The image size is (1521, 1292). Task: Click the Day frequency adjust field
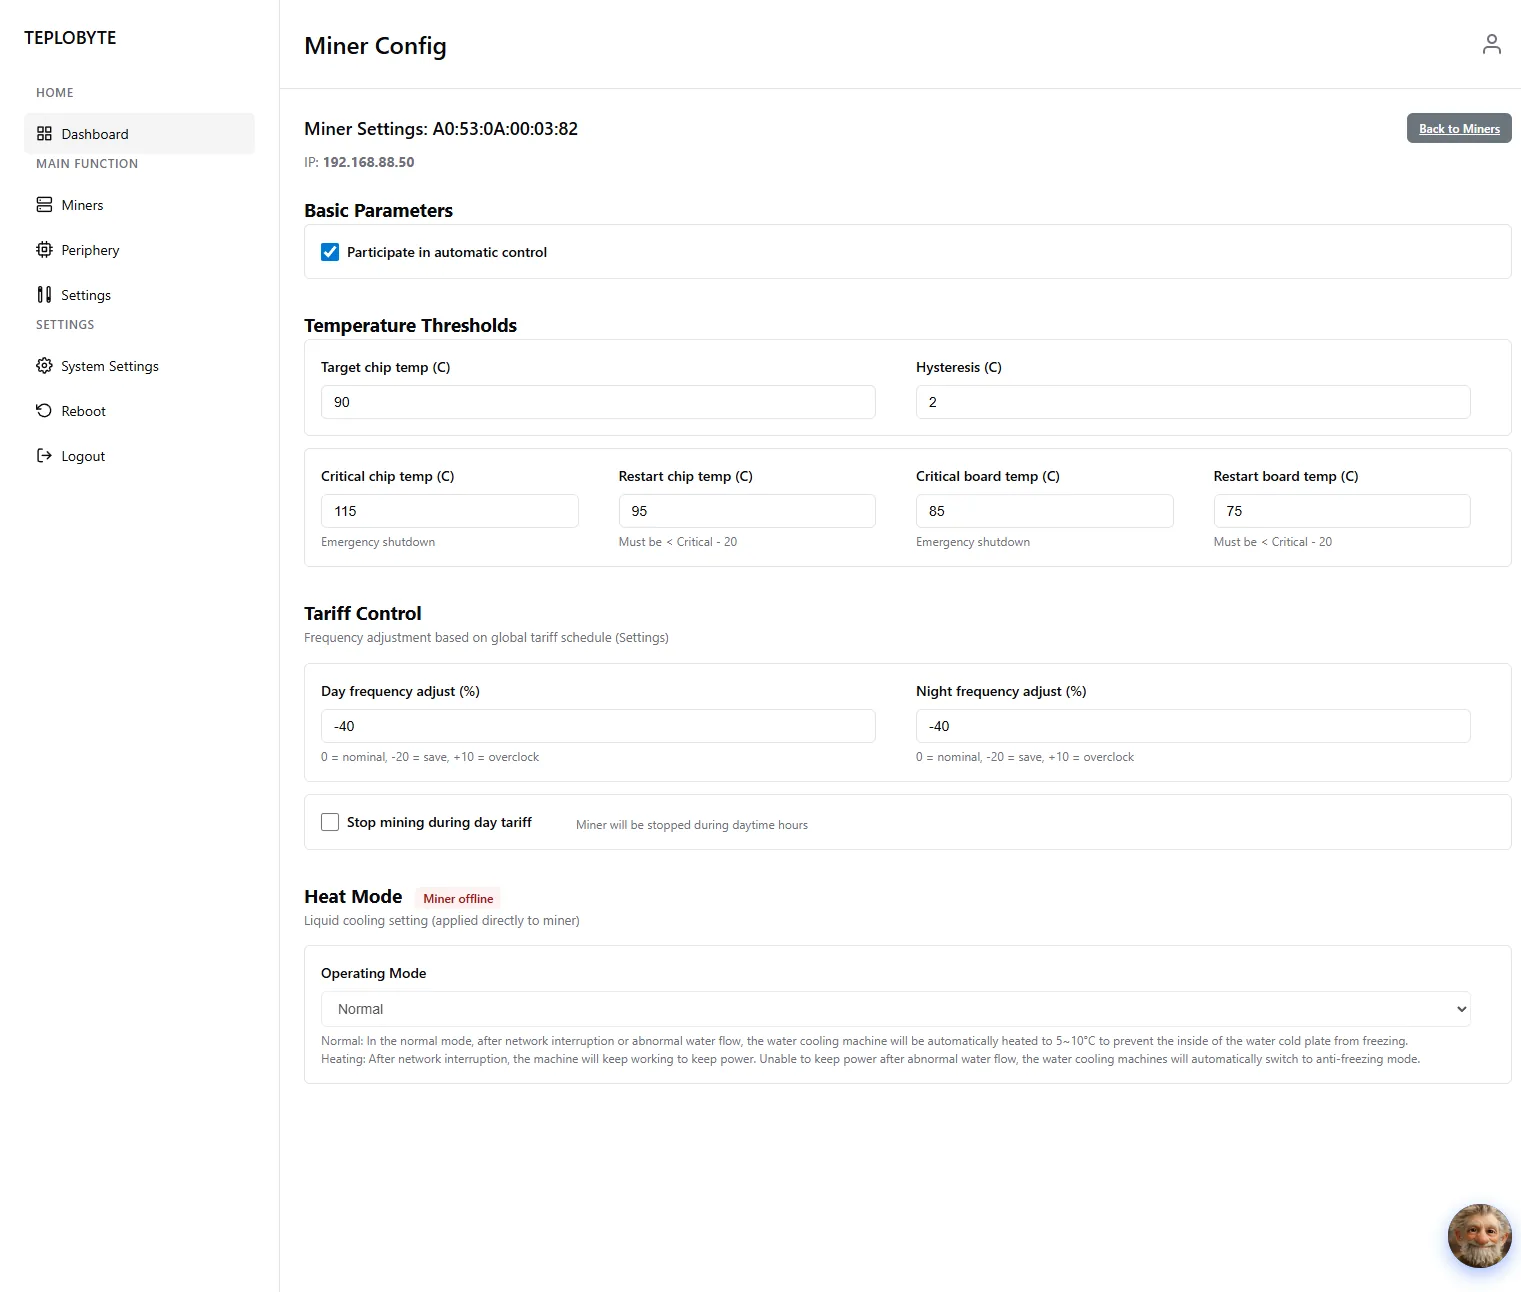598,726
